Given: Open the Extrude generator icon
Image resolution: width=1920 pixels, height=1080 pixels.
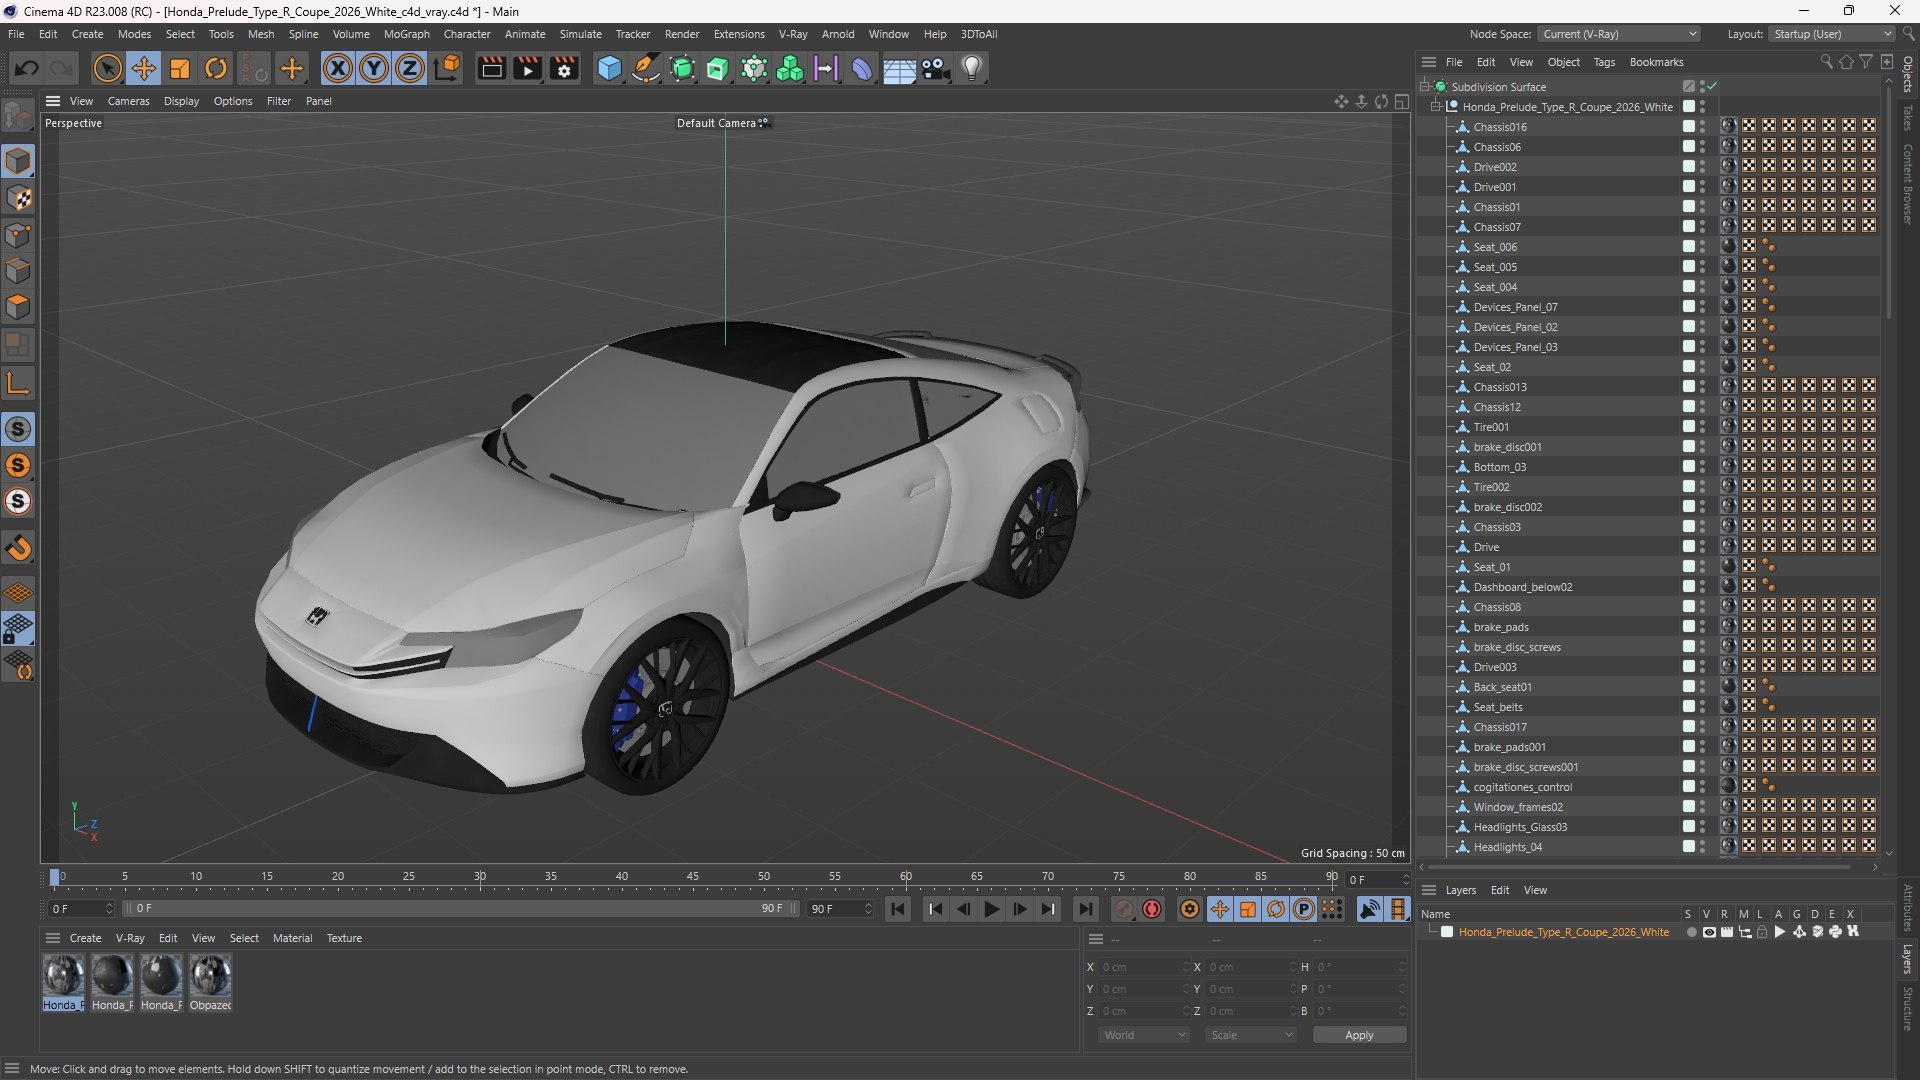Looking at the screenshot, I should [718, 68].
